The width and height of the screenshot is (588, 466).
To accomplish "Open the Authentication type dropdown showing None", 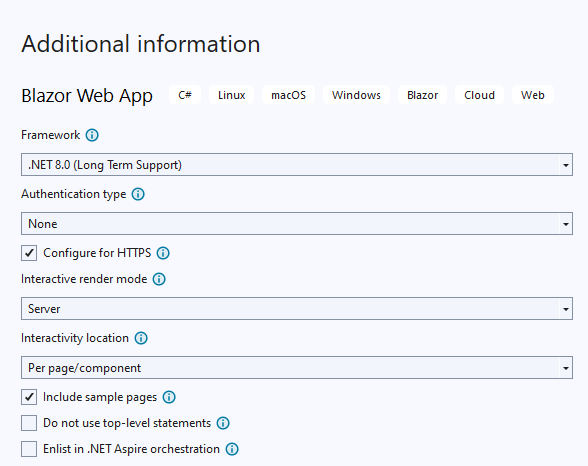I will 297,224.
